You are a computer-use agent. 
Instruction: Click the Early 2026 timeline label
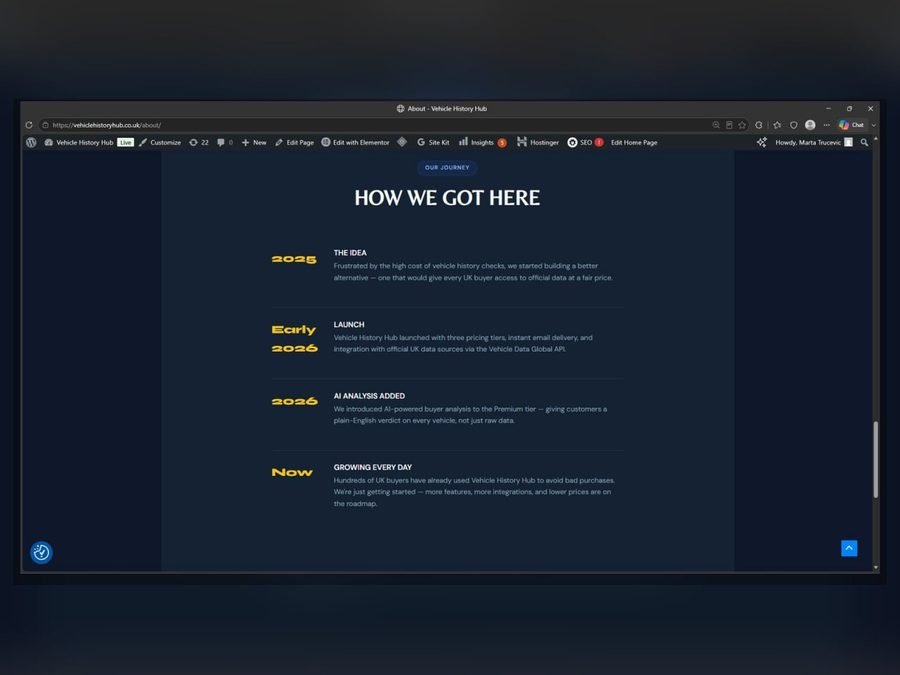pos(294,339)
